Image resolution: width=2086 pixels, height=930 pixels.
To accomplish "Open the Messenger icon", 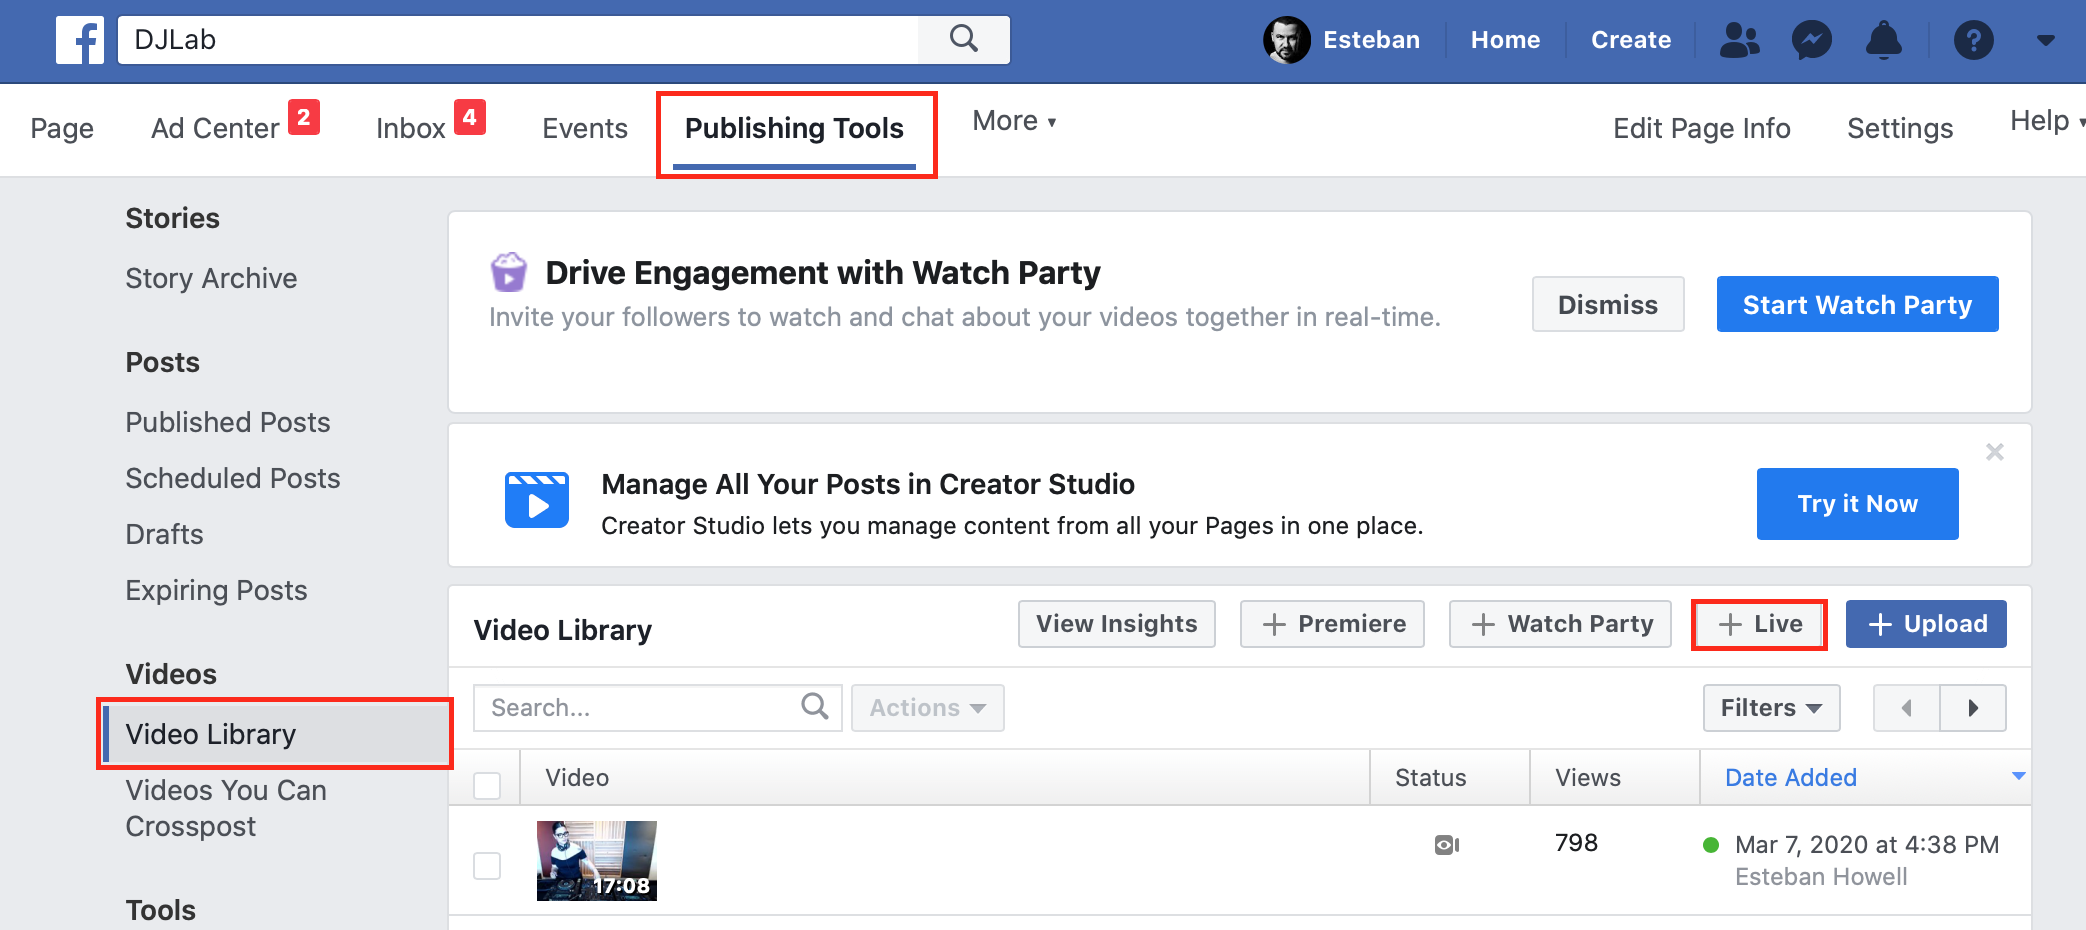I will [x=1811, y=40].
